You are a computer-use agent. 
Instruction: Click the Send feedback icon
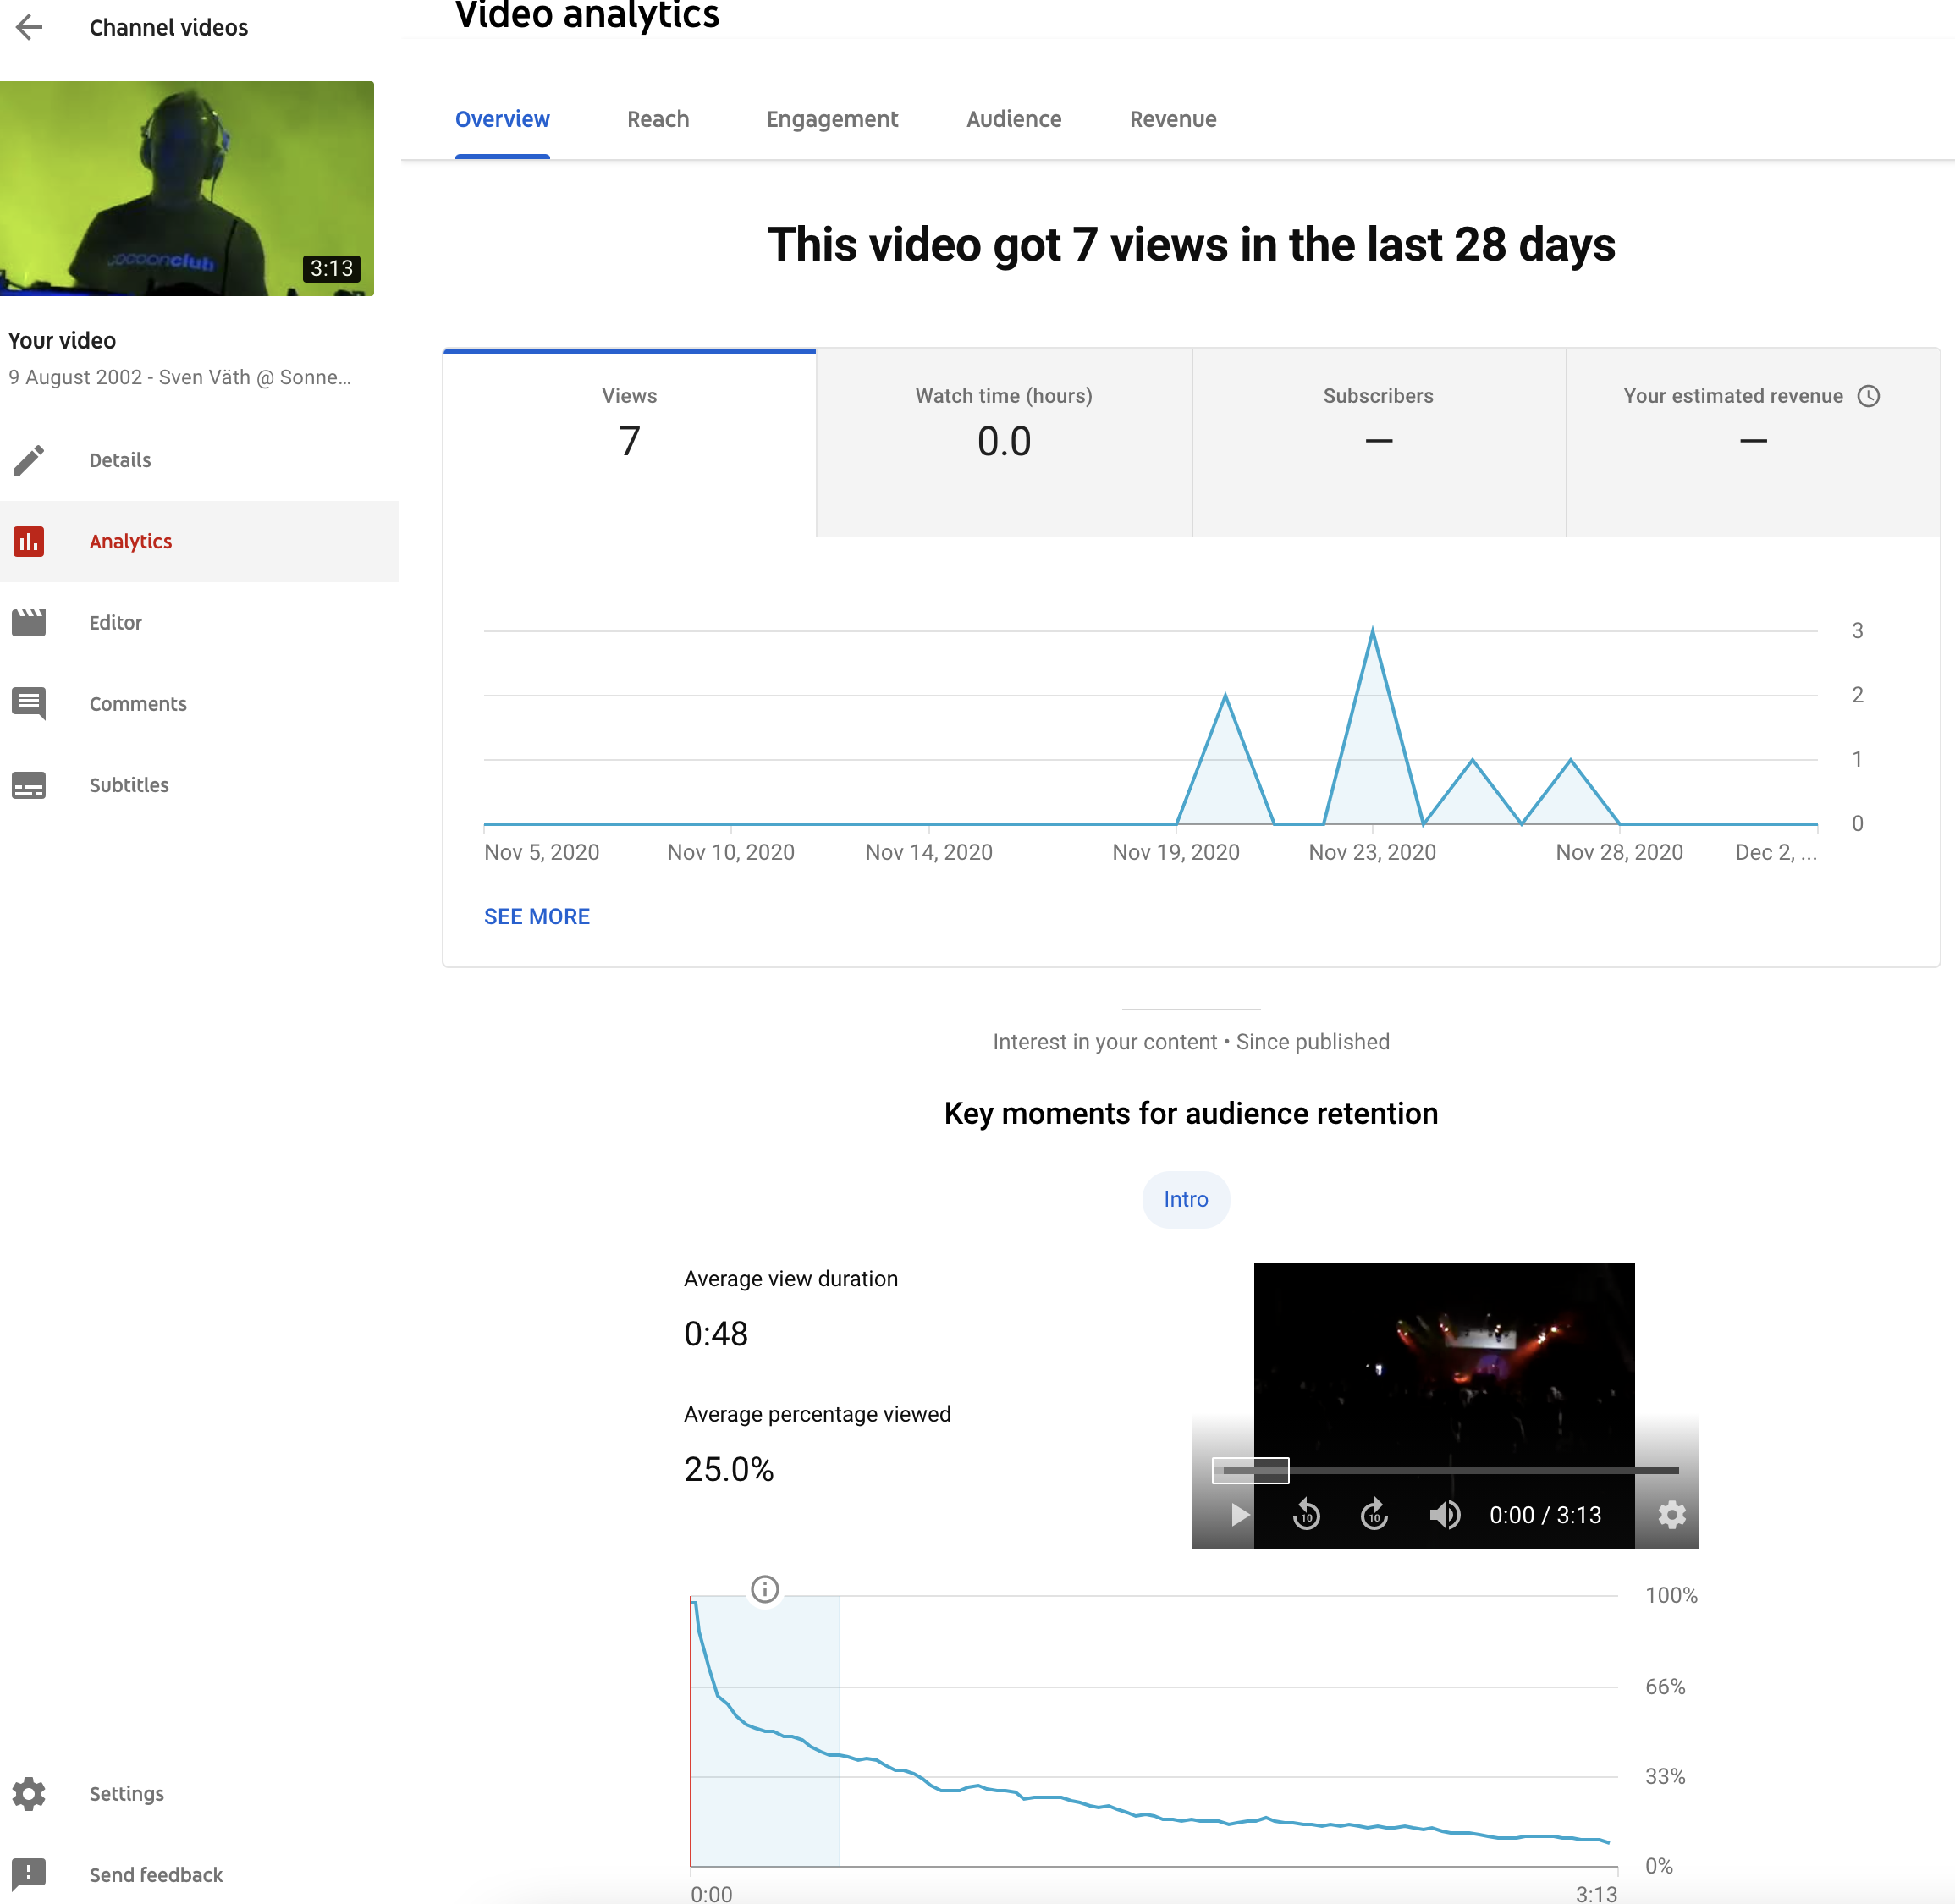pos(29,1874)
